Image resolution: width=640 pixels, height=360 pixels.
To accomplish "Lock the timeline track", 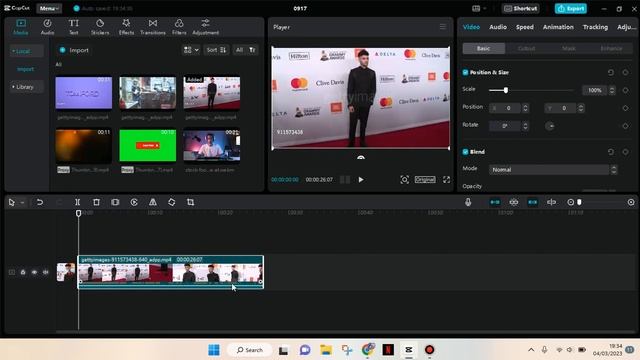I will [x=23, y=272].
